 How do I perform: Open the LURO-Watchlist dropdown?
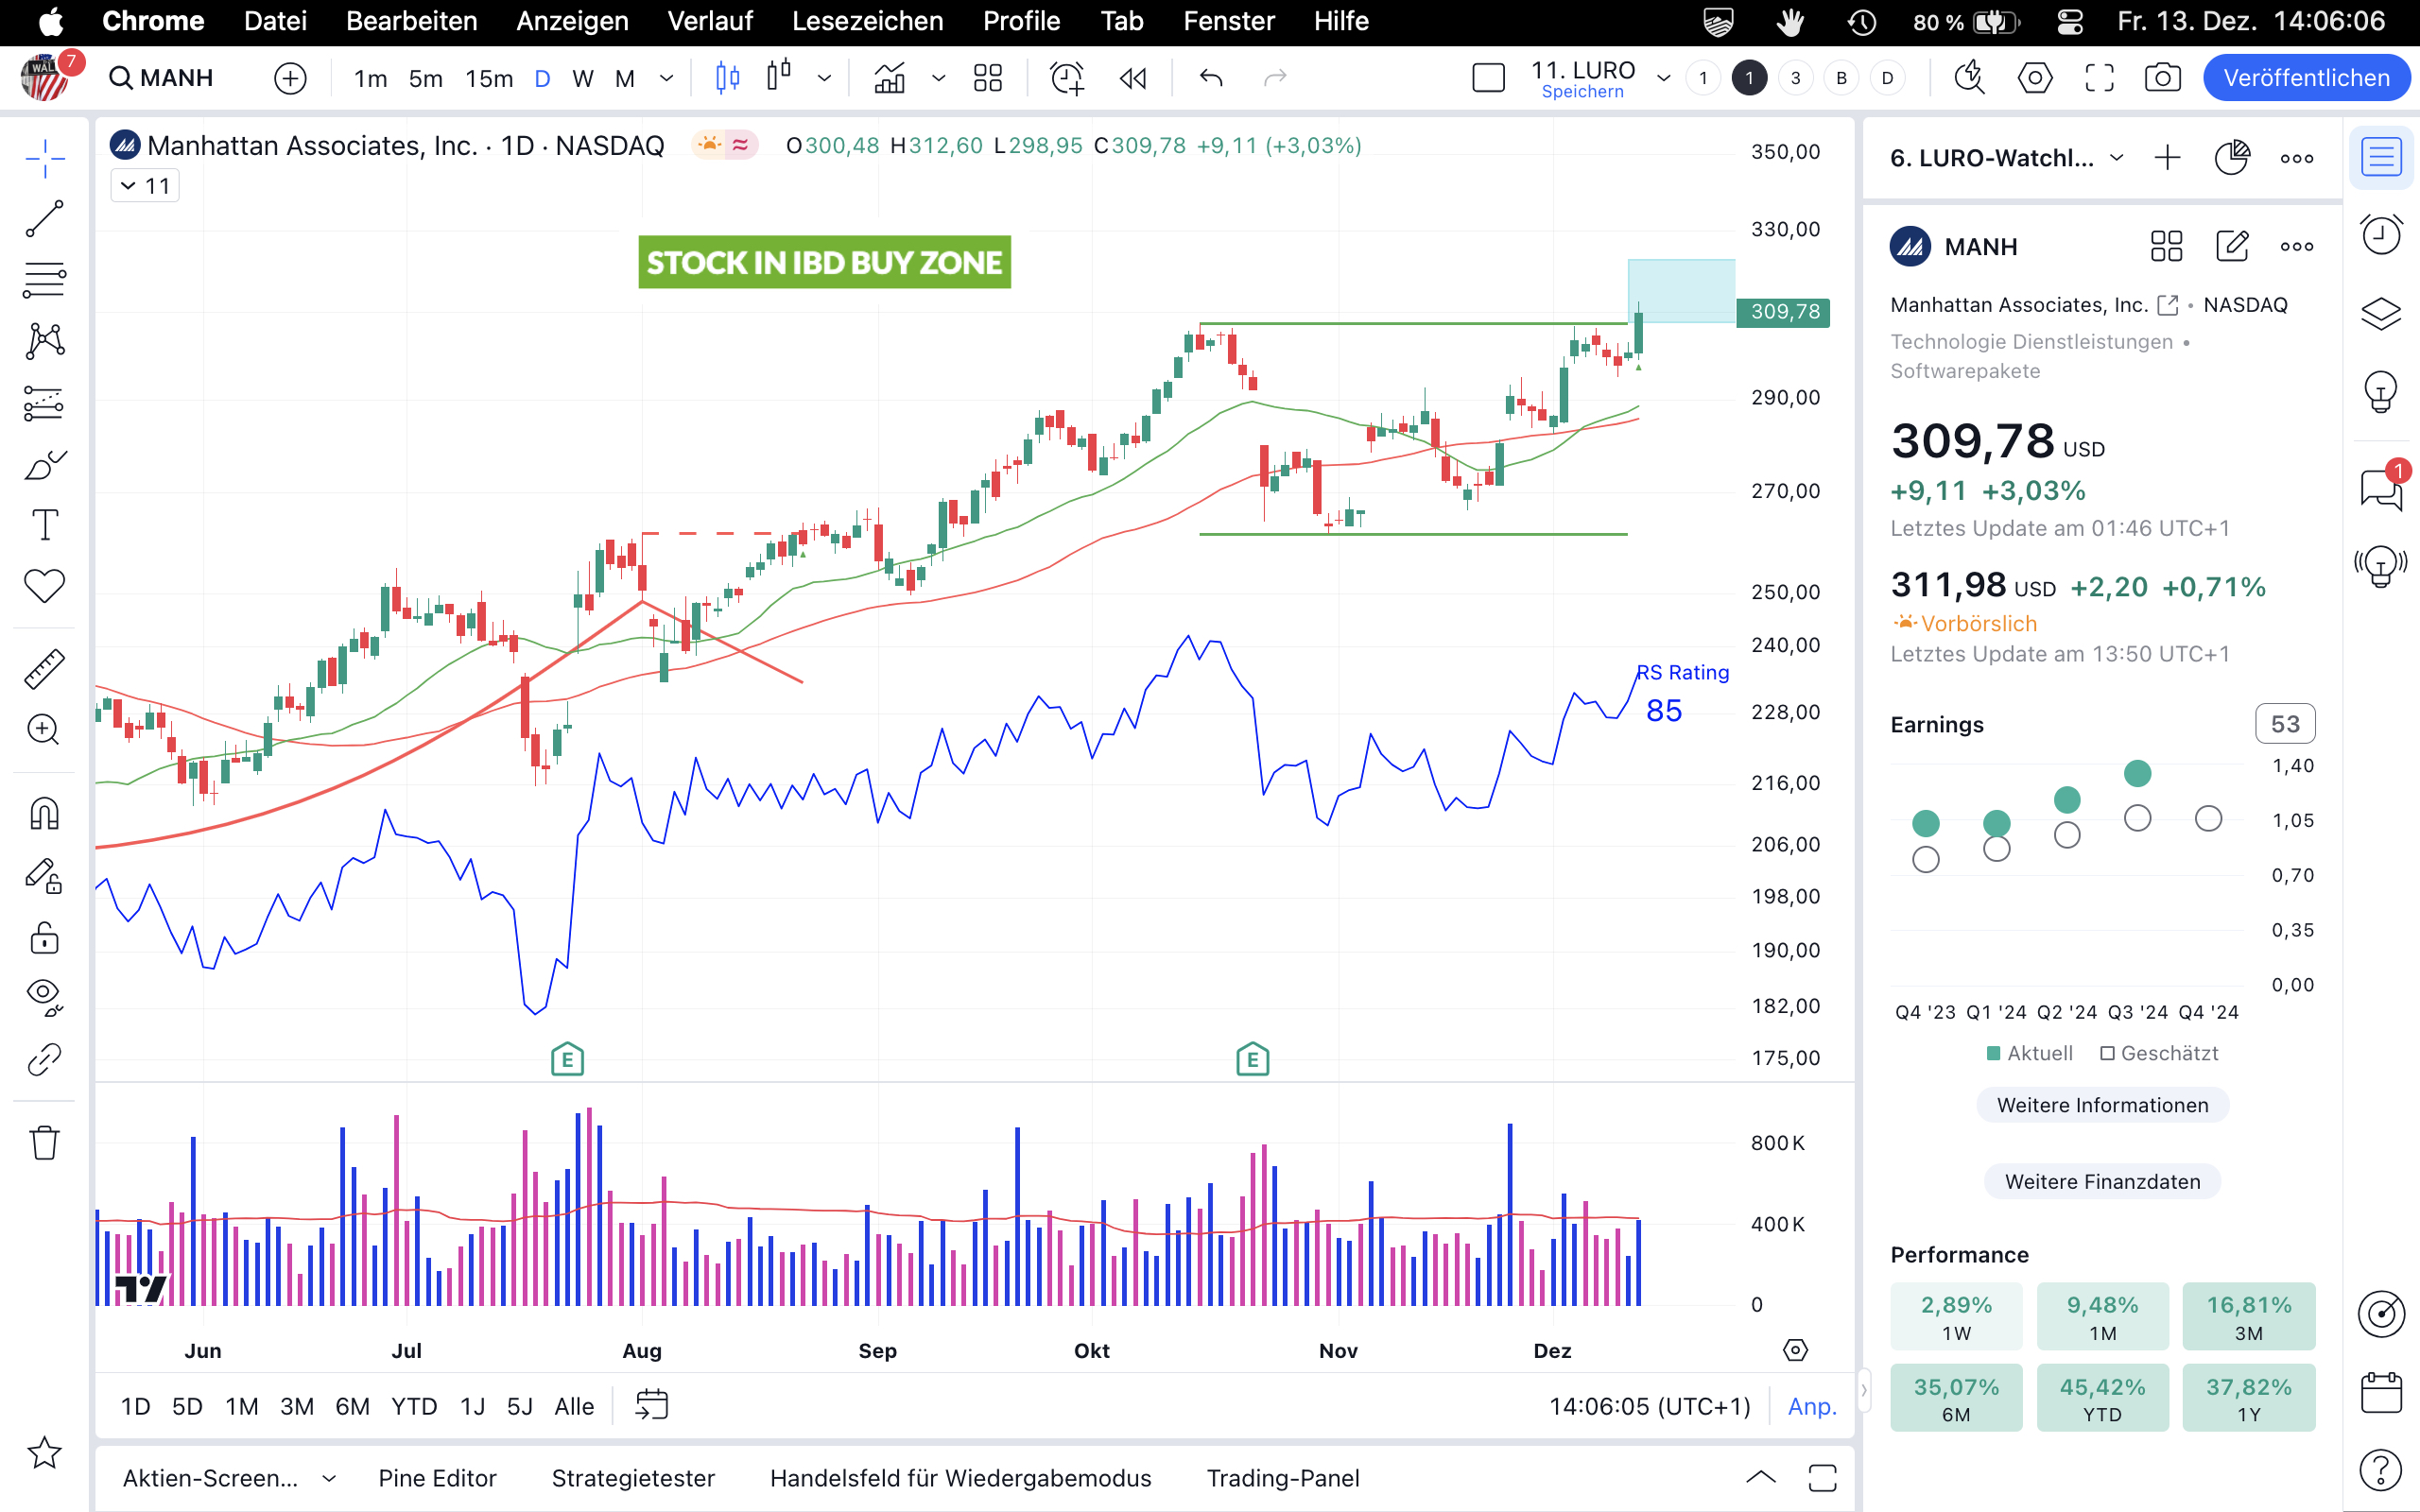(x=2116, y=158)
